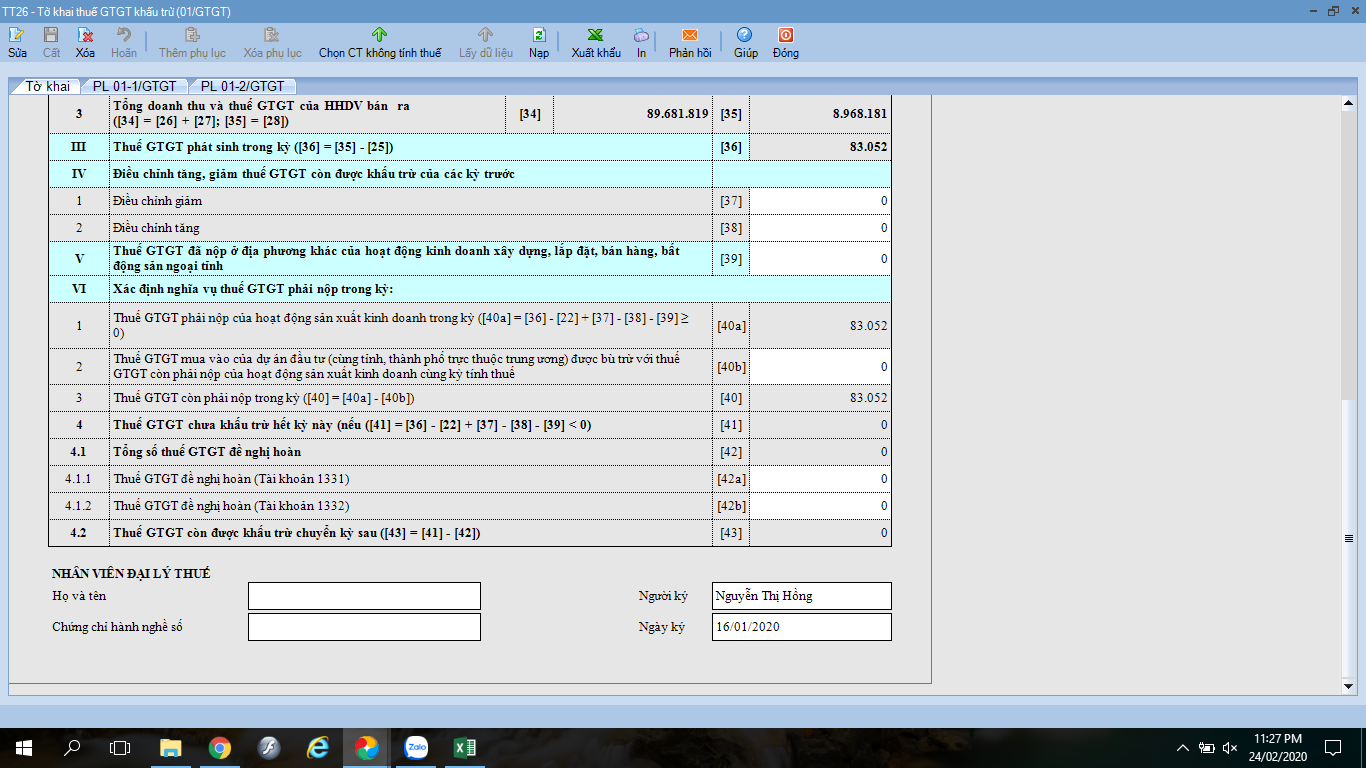Switch to PL 01-1/GTGT tab
Image resolution: width=1366 pixels, height=768 pixels.
[134, 87]
